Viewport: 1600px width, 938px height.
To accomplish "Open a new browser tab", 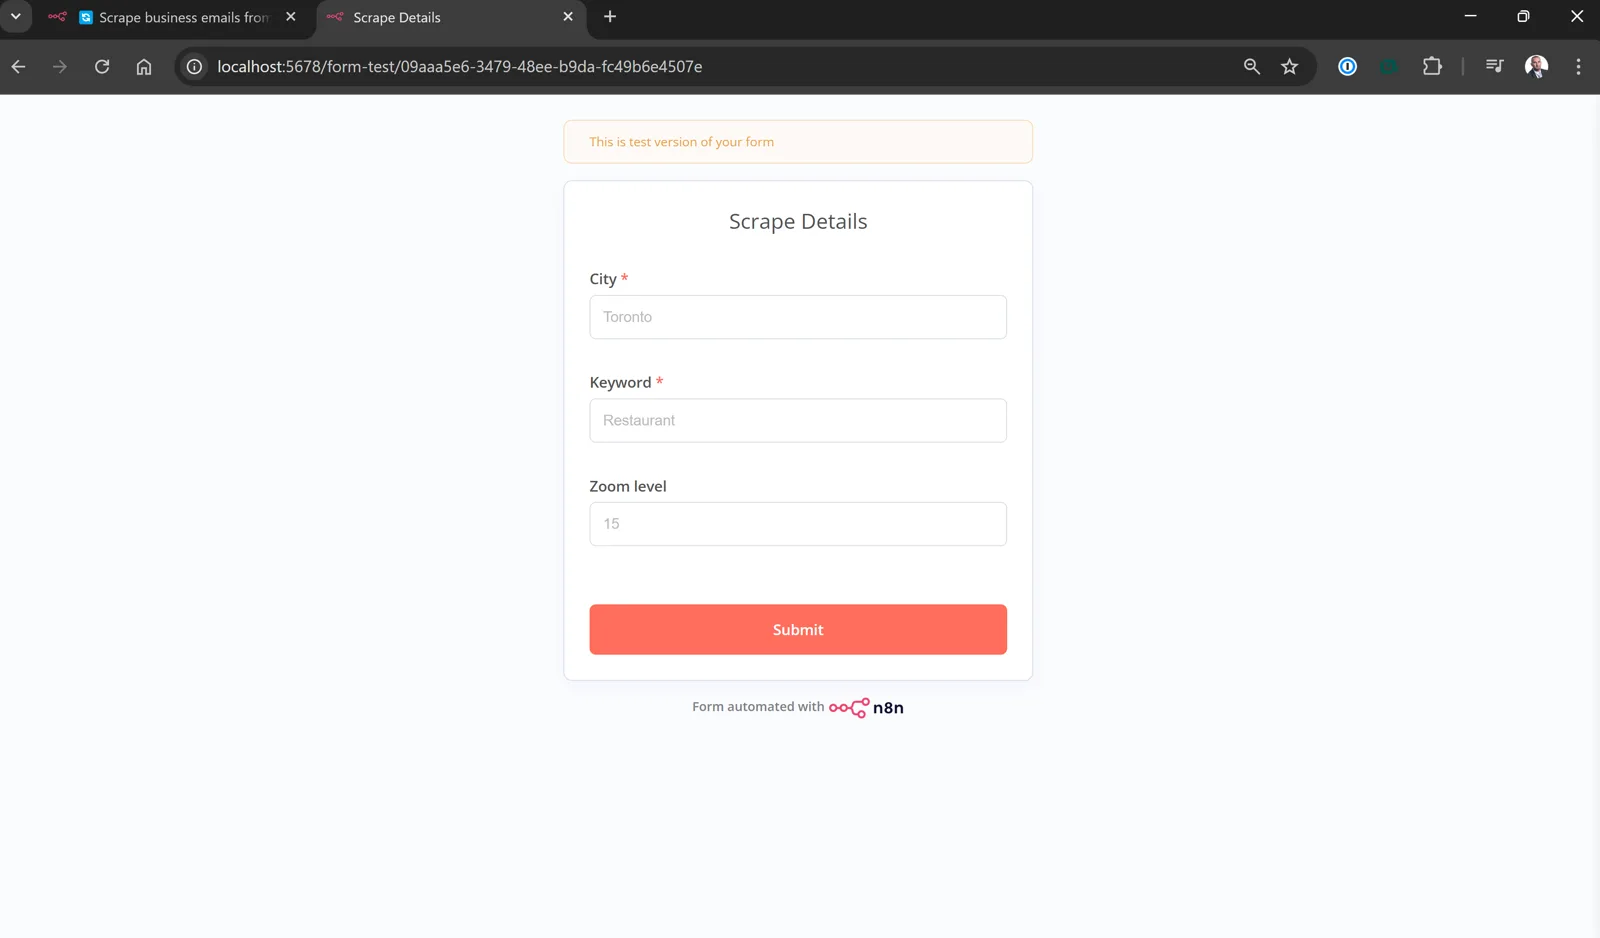I will click(x=610, y=17).
